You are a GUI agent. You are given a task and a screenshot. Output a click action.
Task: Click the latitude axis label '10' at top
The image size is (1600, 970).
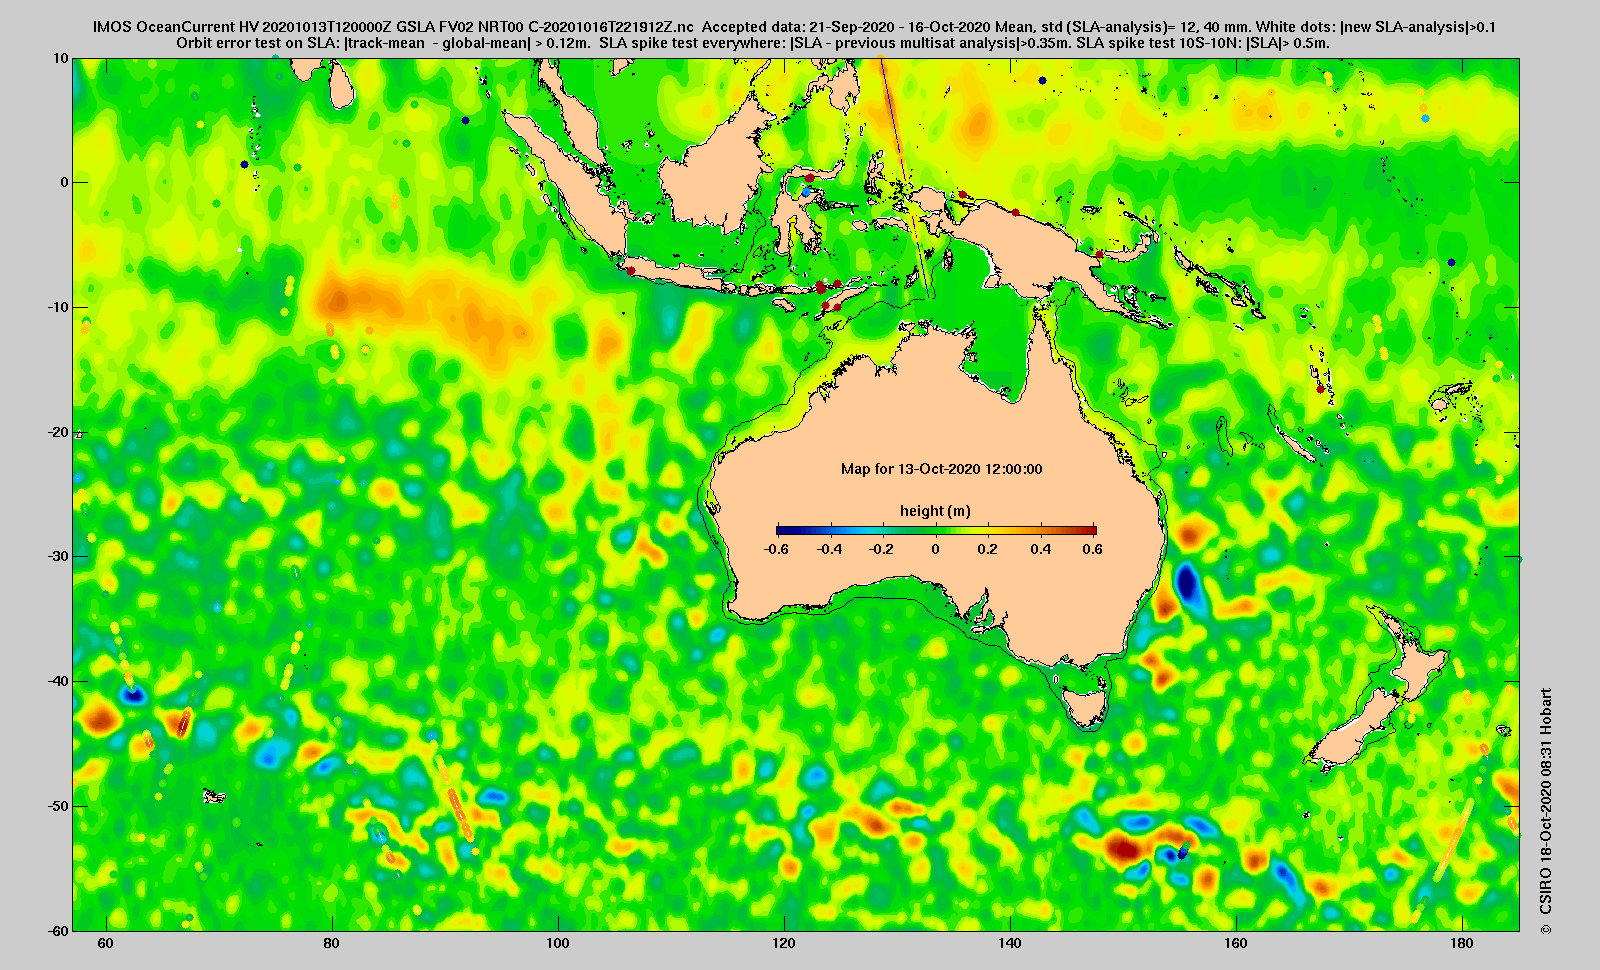(62, 58)
